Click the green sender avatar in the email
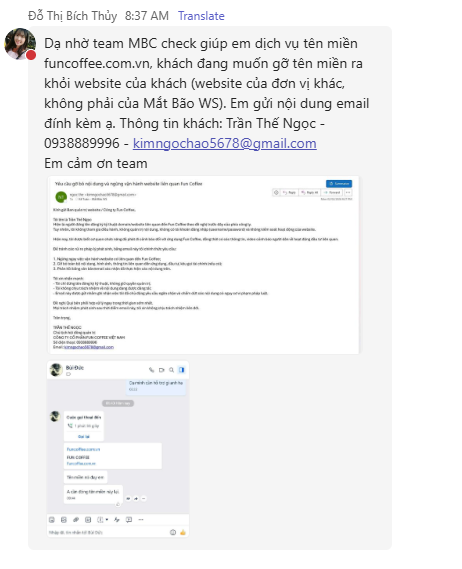 (61, 197)
